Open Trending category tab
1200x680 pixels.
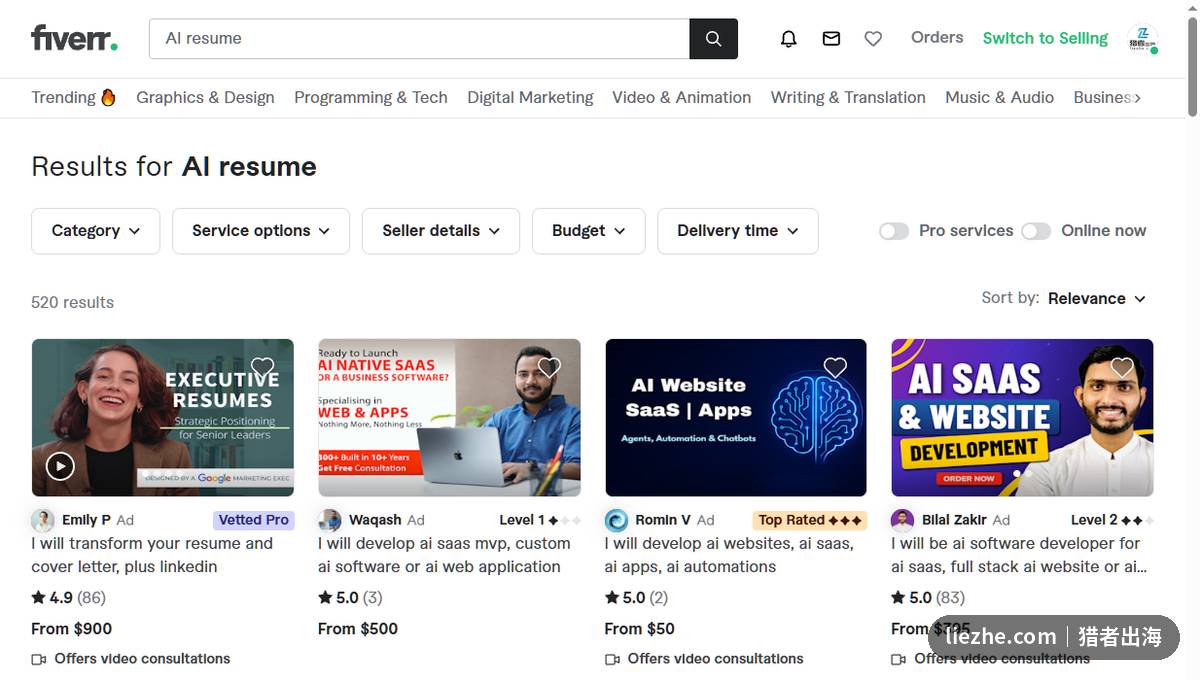(73, 97)
